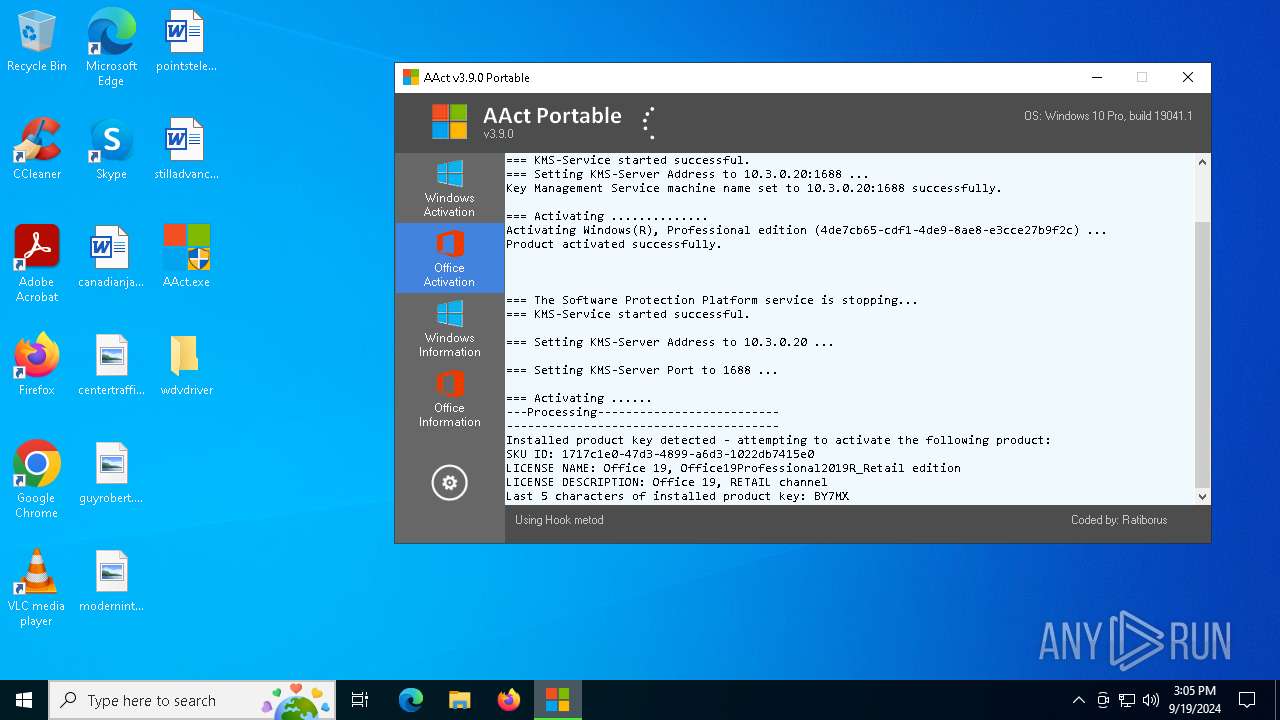Click 'Activating Windows(R), Professional edition' line
The height and width of the screenshot is (720, 1280).
(806, 230)
